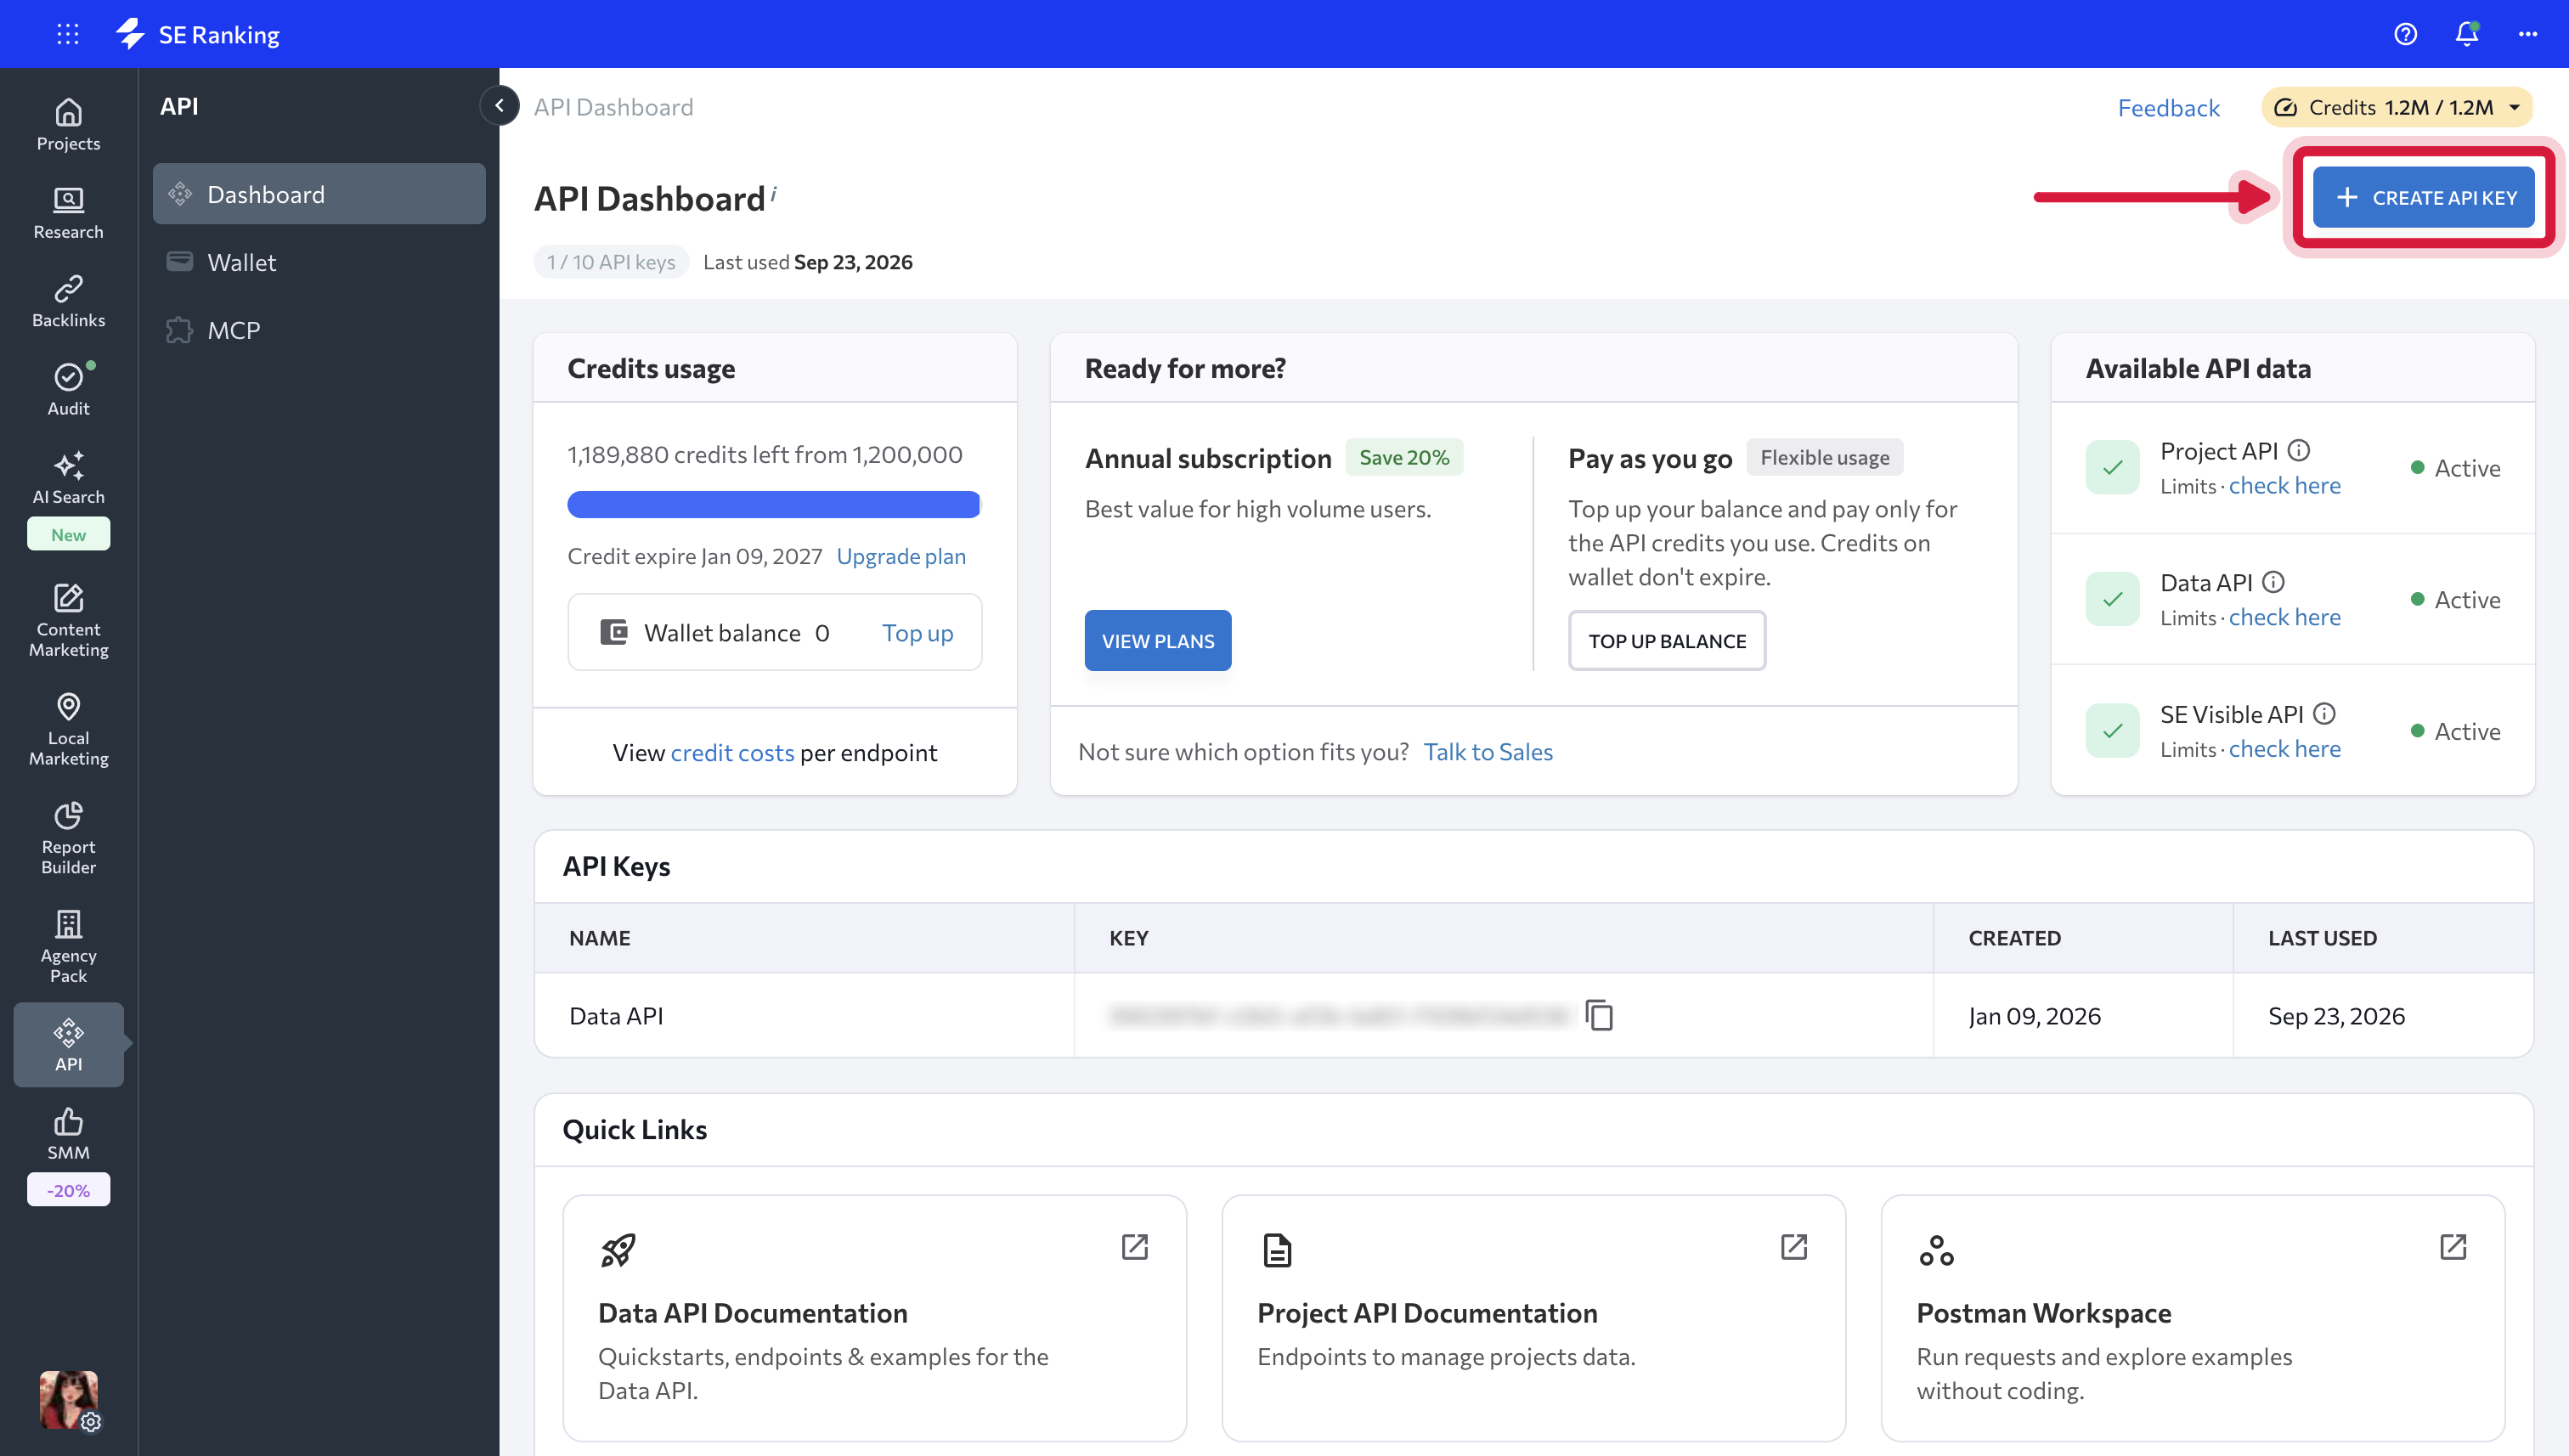The width and height of the screenshot is (2569, 1456).
Task: Click the blurred API key value
Action: point(1338,1015)
